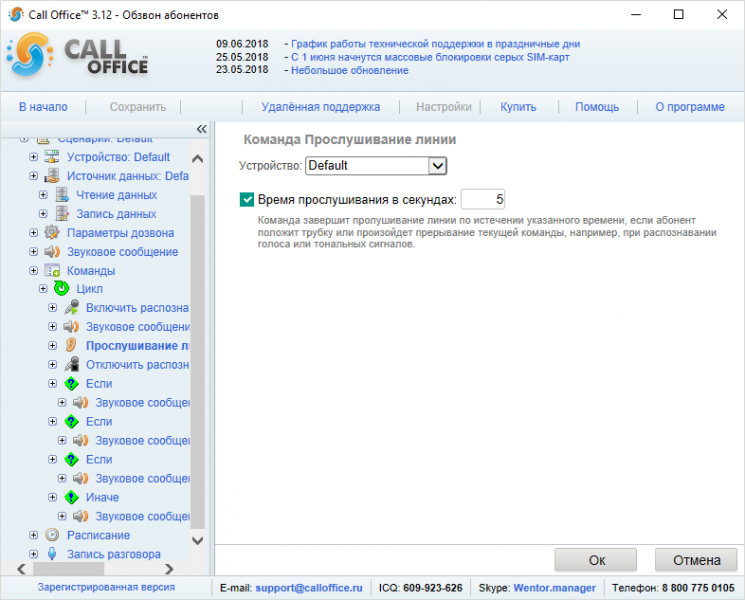Expand the Параметры дозвона node
The image size is (745, 600).
(x=33, y=233)
